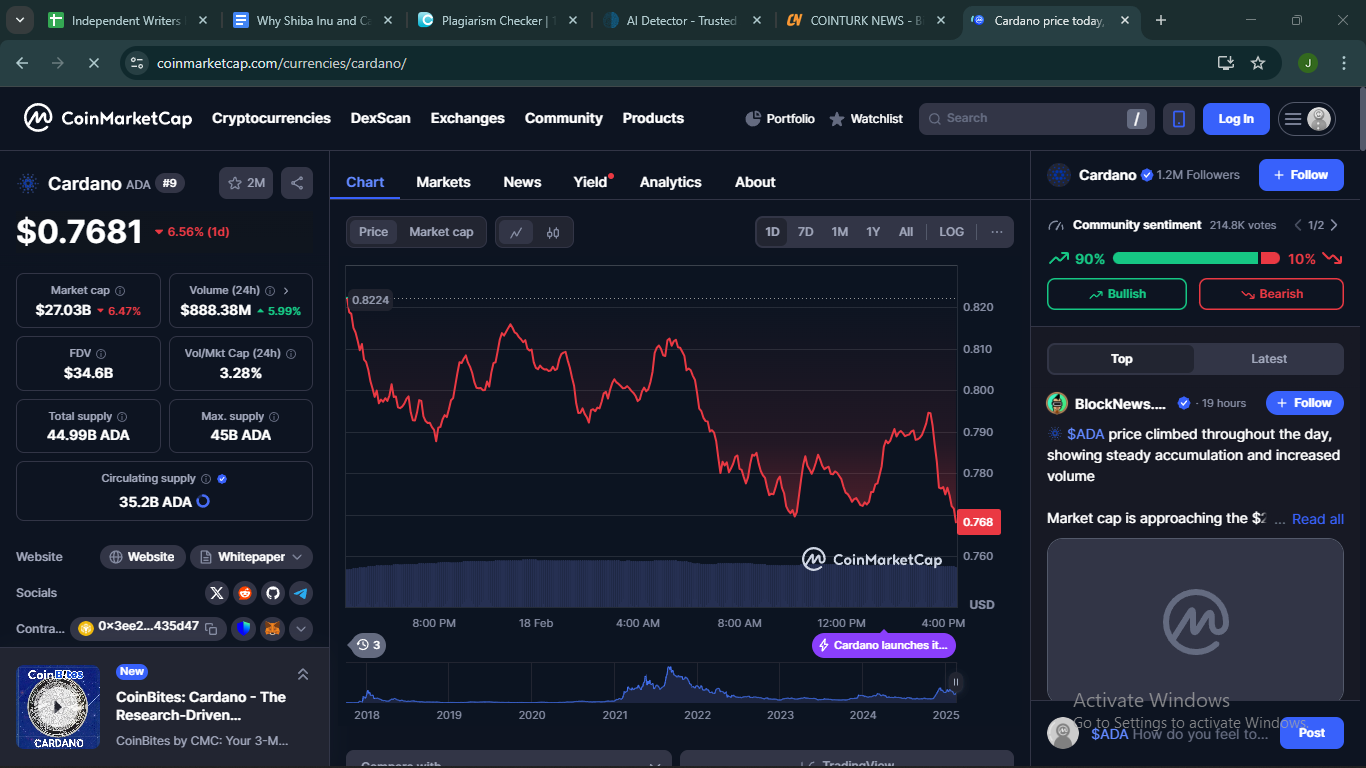Expand more contracts chevron

click(x=301, y=628)
